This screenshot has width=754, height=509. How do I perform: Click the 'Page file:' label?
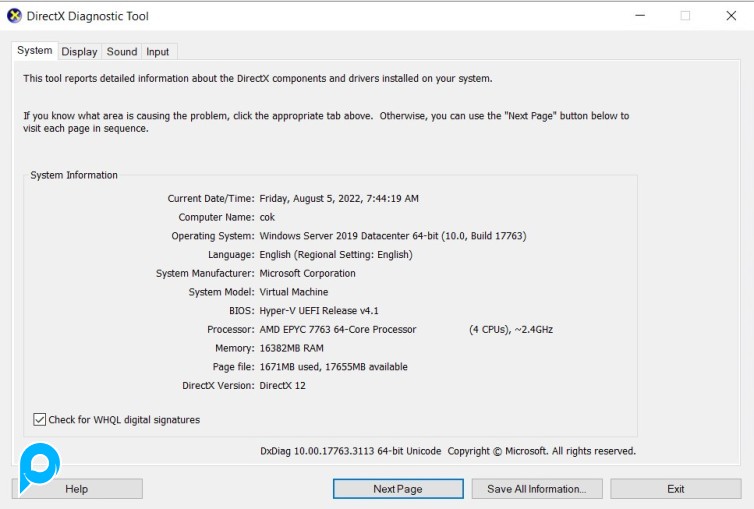pos(233,367)
